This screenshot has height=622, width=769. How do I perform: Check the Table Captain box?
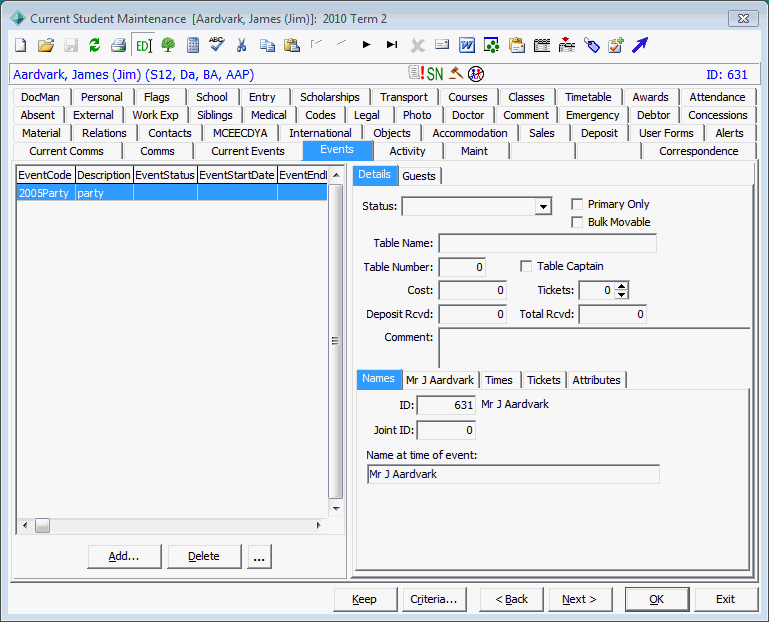(526, 266)
